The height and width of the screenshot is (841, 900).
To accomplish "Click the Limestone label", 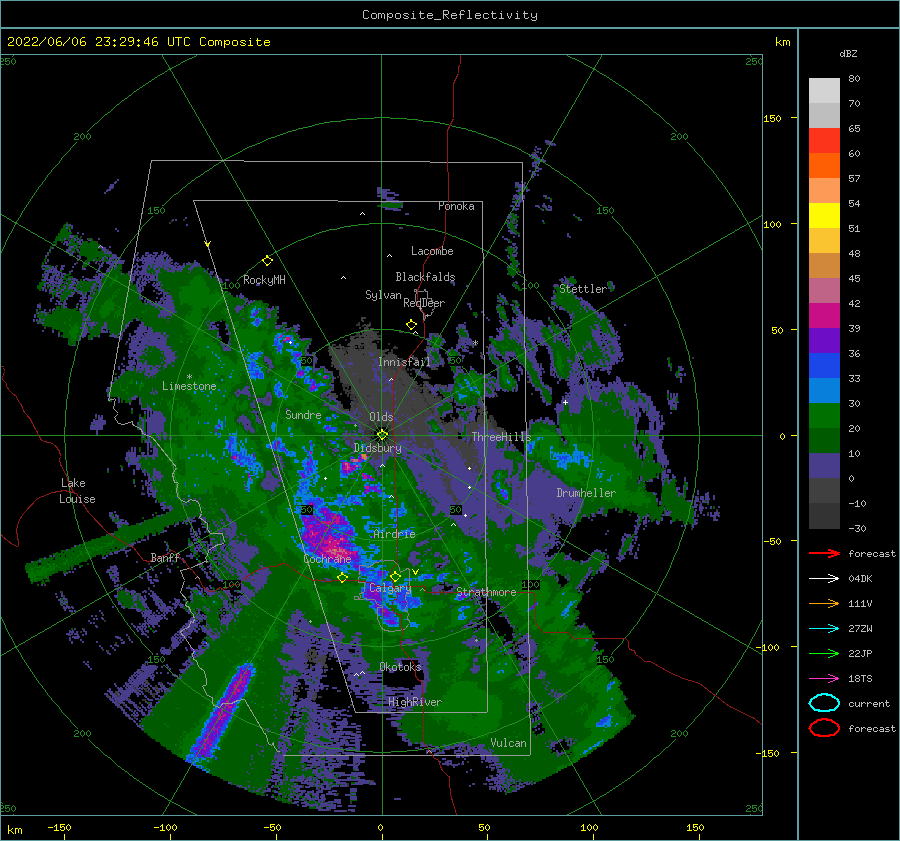I will (x=189, y=386).
